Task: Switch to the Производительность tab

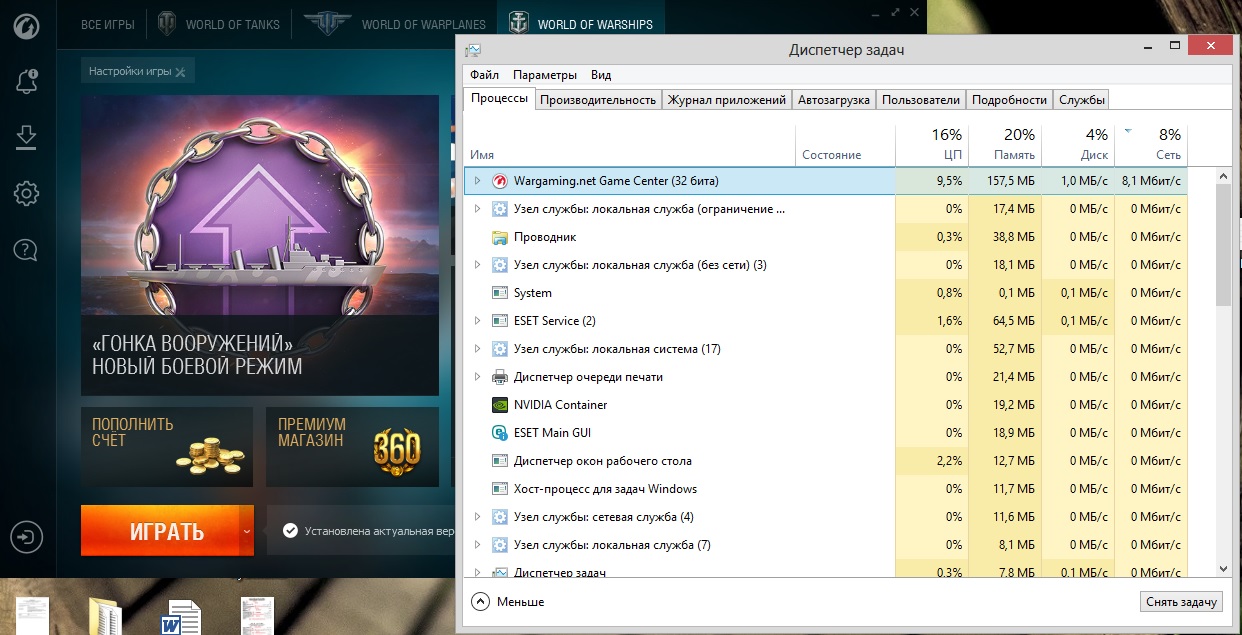Action: (x=598, y=100)
